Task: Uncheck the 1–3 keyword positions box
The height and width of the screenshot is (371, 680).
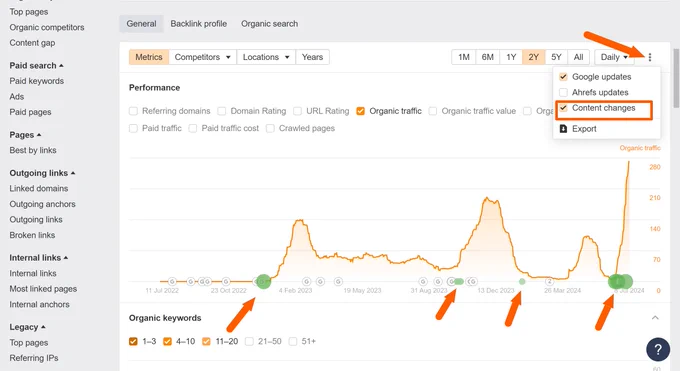Action: 133,341
